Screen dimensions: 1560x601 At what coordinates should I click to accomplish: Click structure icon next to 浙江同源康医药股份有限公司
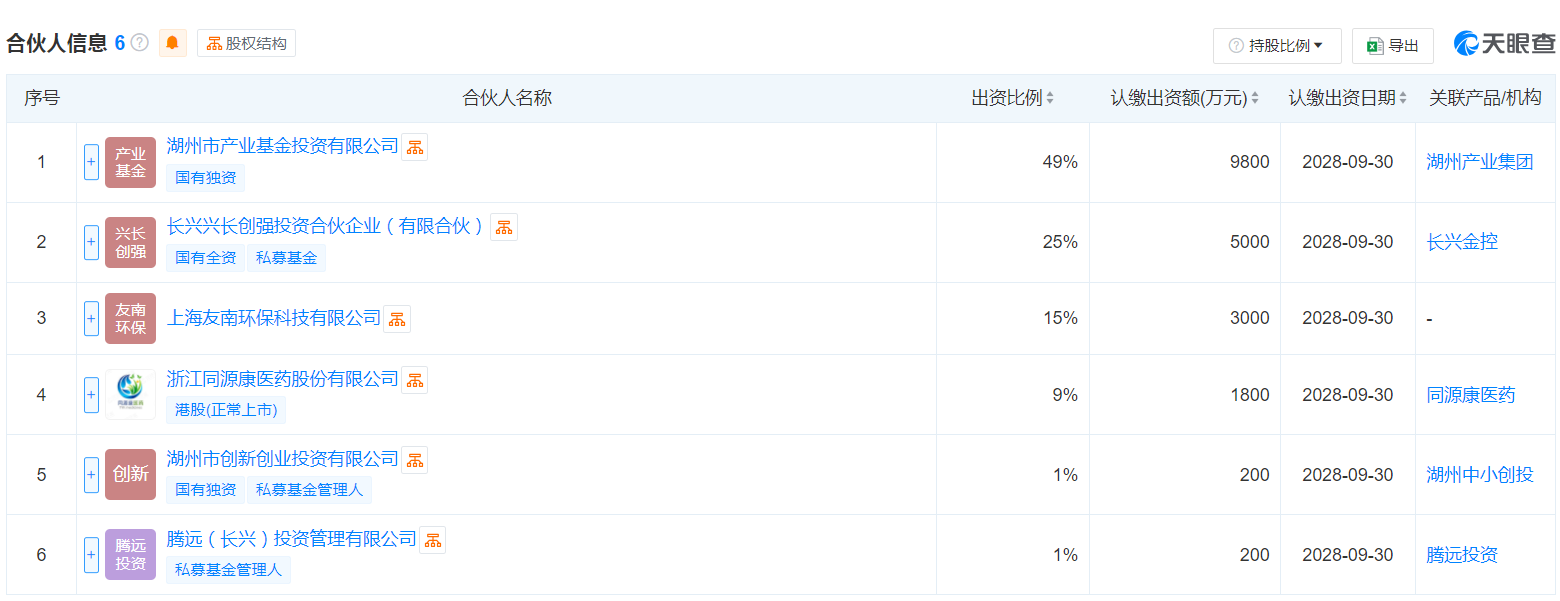point(415,380)
